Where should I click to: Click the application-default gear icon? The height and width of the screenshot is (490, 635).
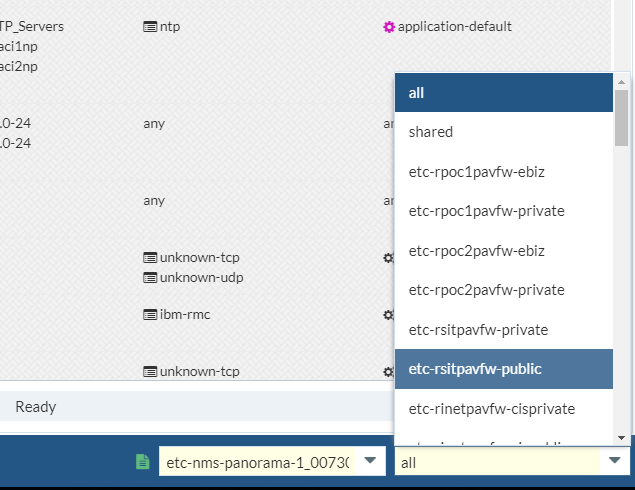click(389, 27)
